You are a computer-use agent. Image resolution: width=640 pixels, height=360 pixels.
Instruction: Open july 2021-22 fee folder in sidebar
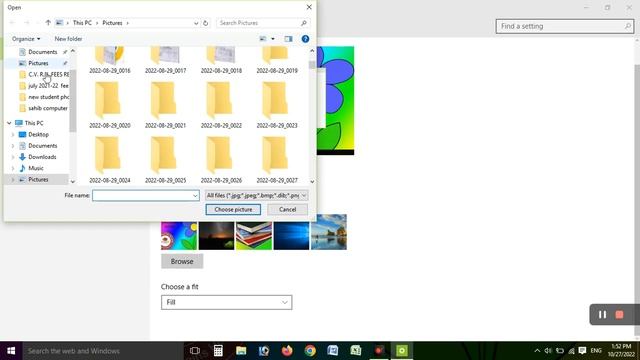[44, 86]
